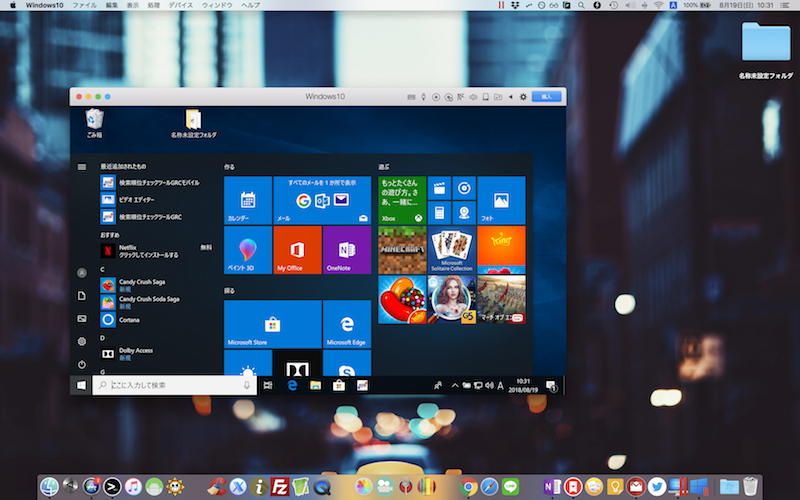Image resolution: width=800 pixels, height=500 pixels.
Task: Open the デバイス menu in menu bar
Action: point(181,6)
